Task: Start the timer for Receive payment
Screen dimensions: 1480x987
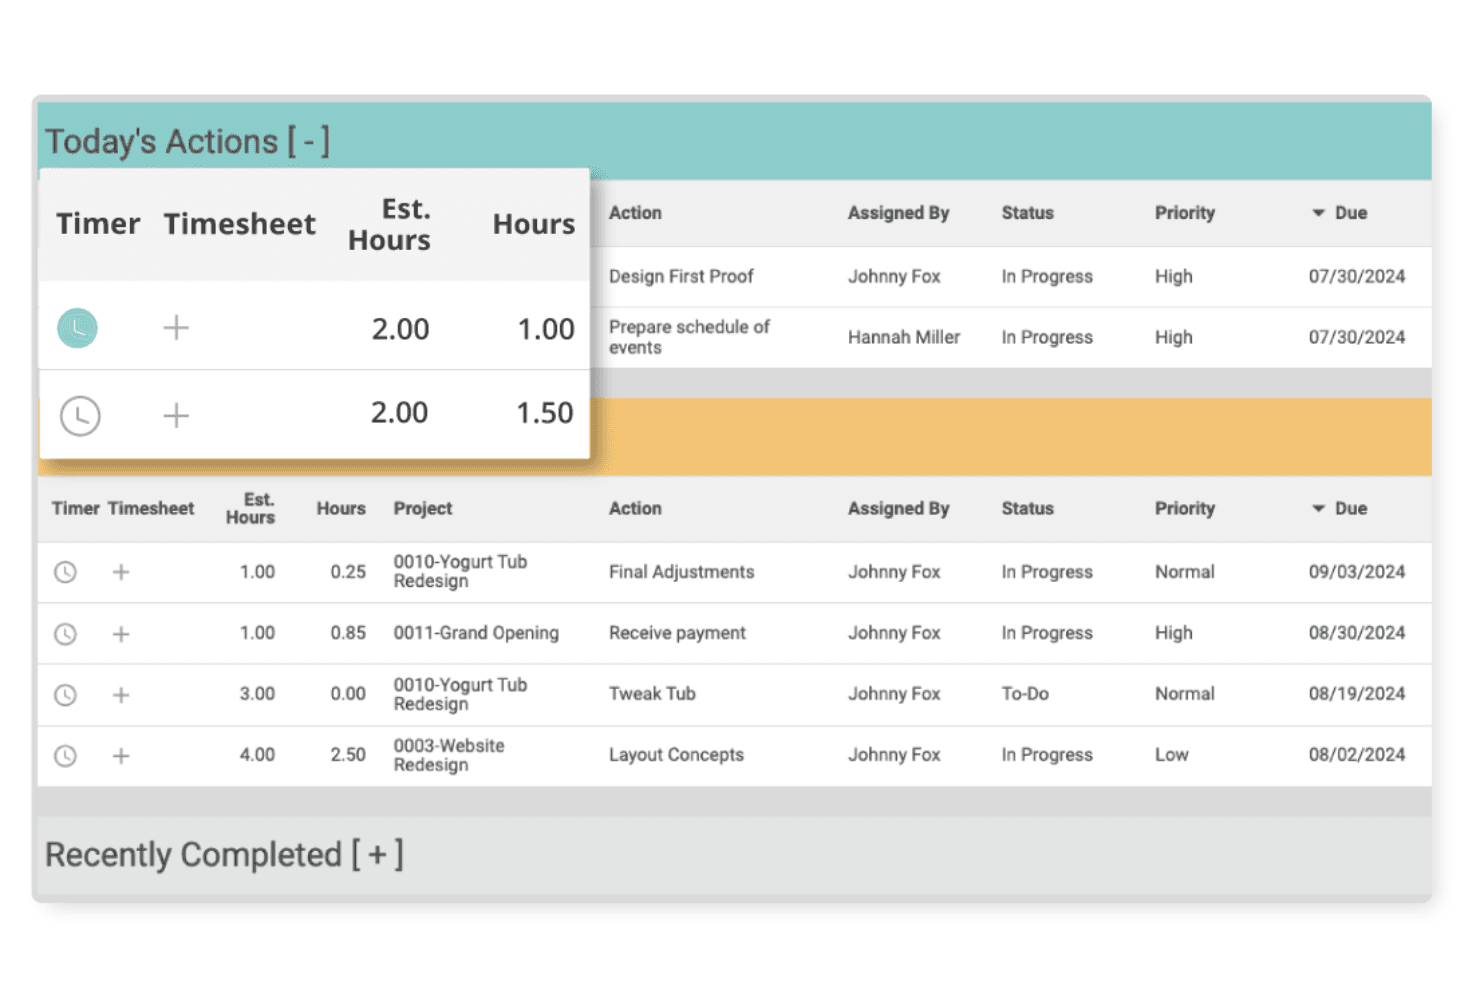Action: (x=65, y=634)
